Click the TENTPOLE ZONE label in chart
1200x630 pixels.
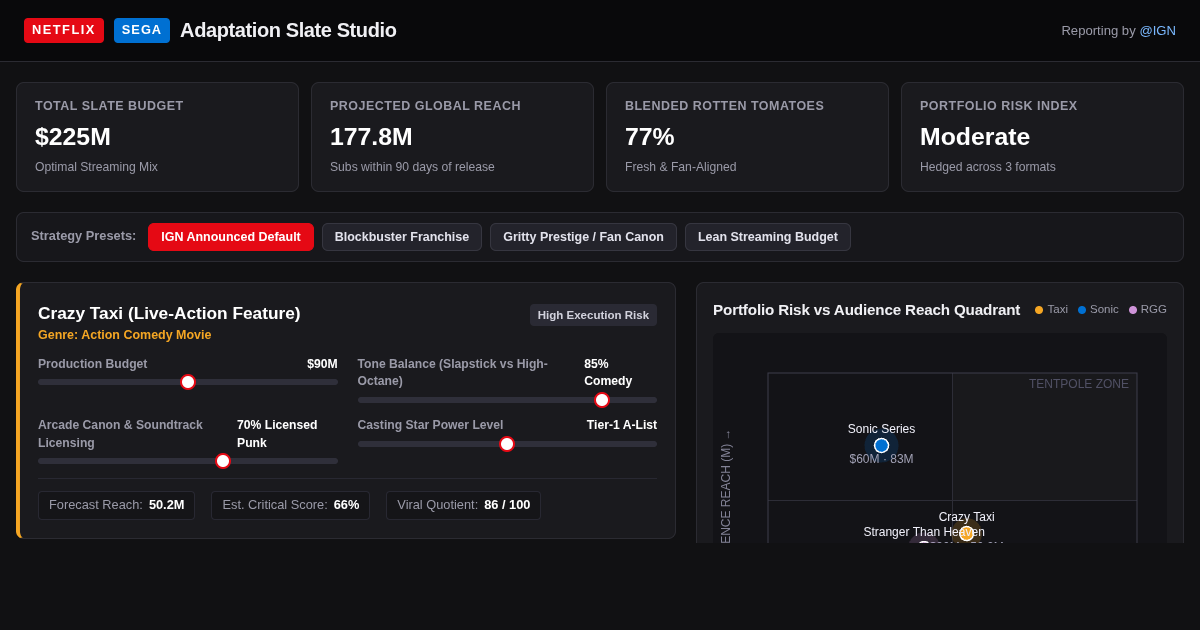click(1079, 384)
